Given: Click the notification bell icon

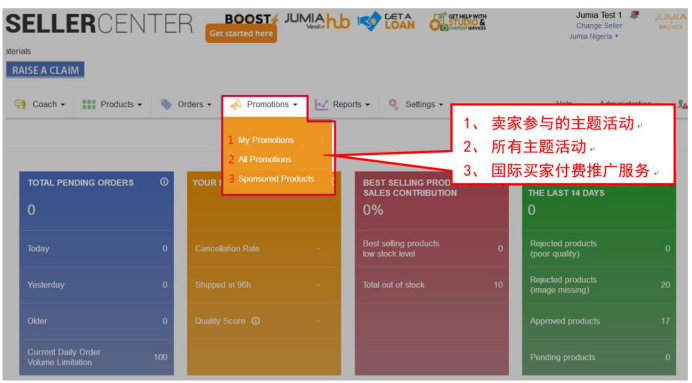Looking at the screenshot, I should click(635, 15).
